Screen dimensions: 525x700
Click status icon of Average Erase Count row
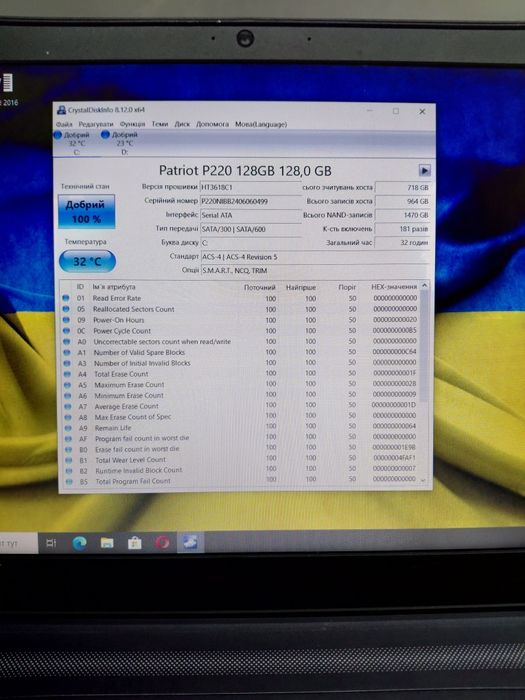pyautogui.click(x=68, y=407)
